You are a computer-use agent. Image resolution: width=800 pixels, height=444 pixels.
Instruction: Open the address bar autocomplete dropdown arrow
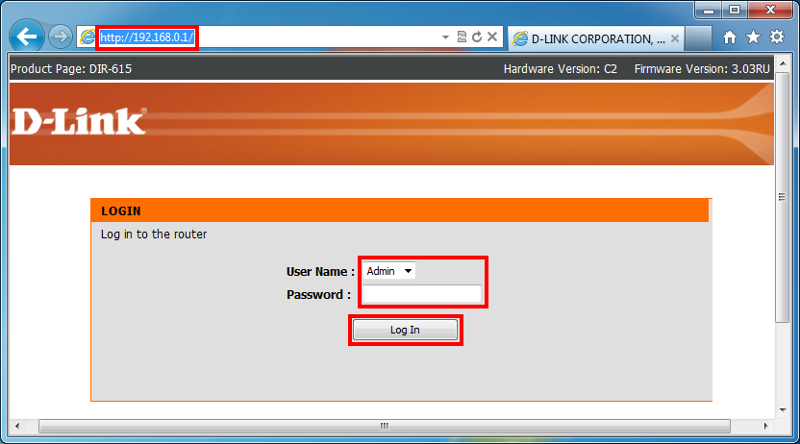click(445, 37)
